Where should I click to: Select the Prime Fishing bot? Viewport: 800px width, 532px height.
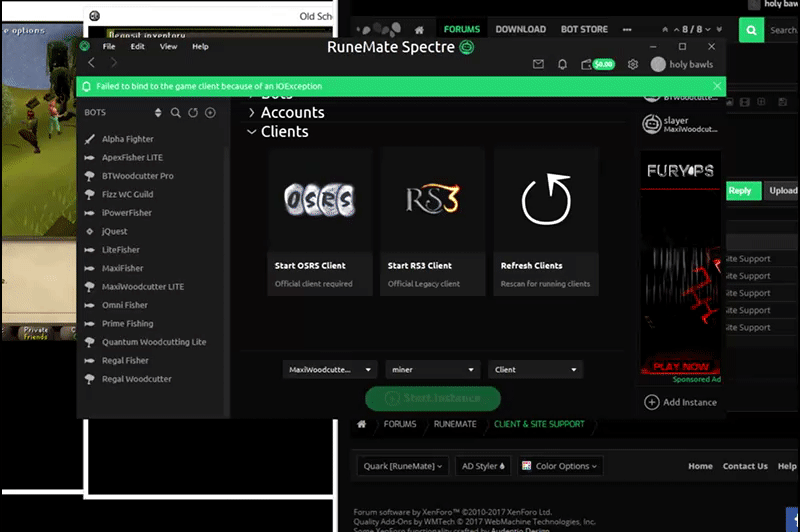coord(128,323)
